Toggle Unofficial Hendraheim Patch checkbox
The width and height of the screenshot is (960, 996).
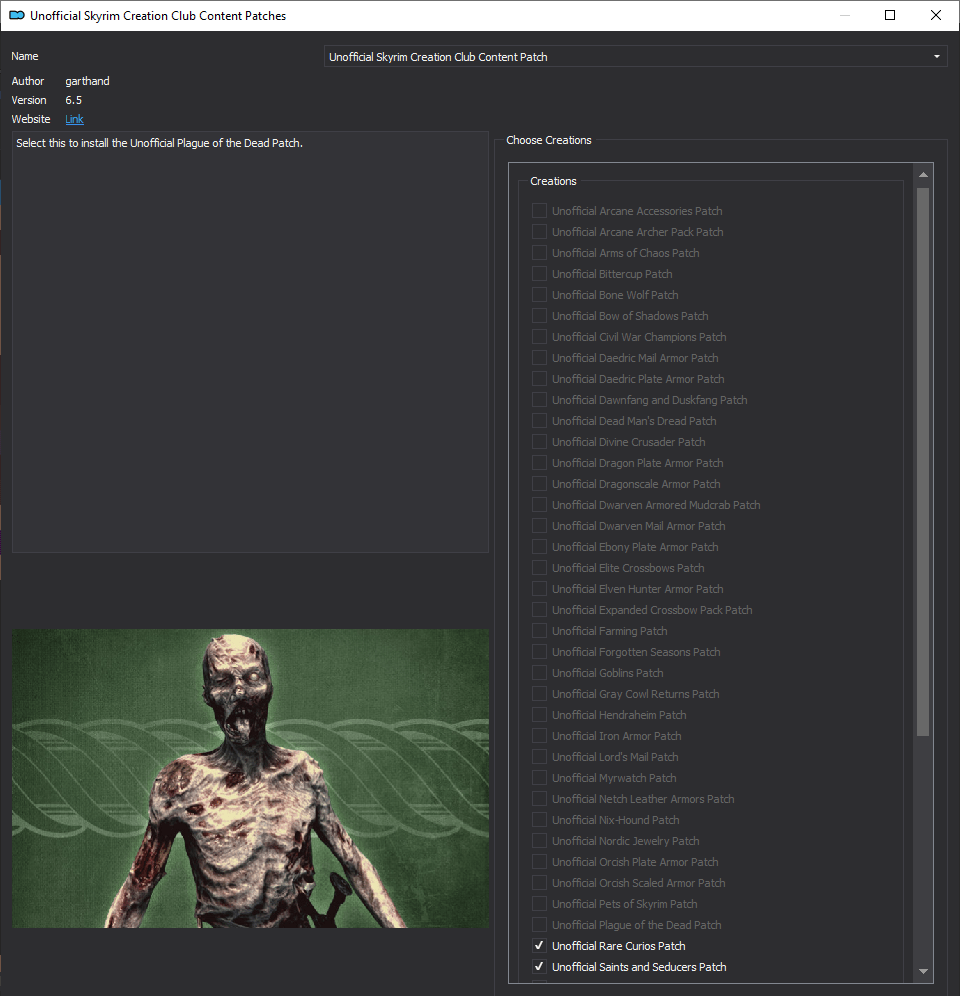539,713
